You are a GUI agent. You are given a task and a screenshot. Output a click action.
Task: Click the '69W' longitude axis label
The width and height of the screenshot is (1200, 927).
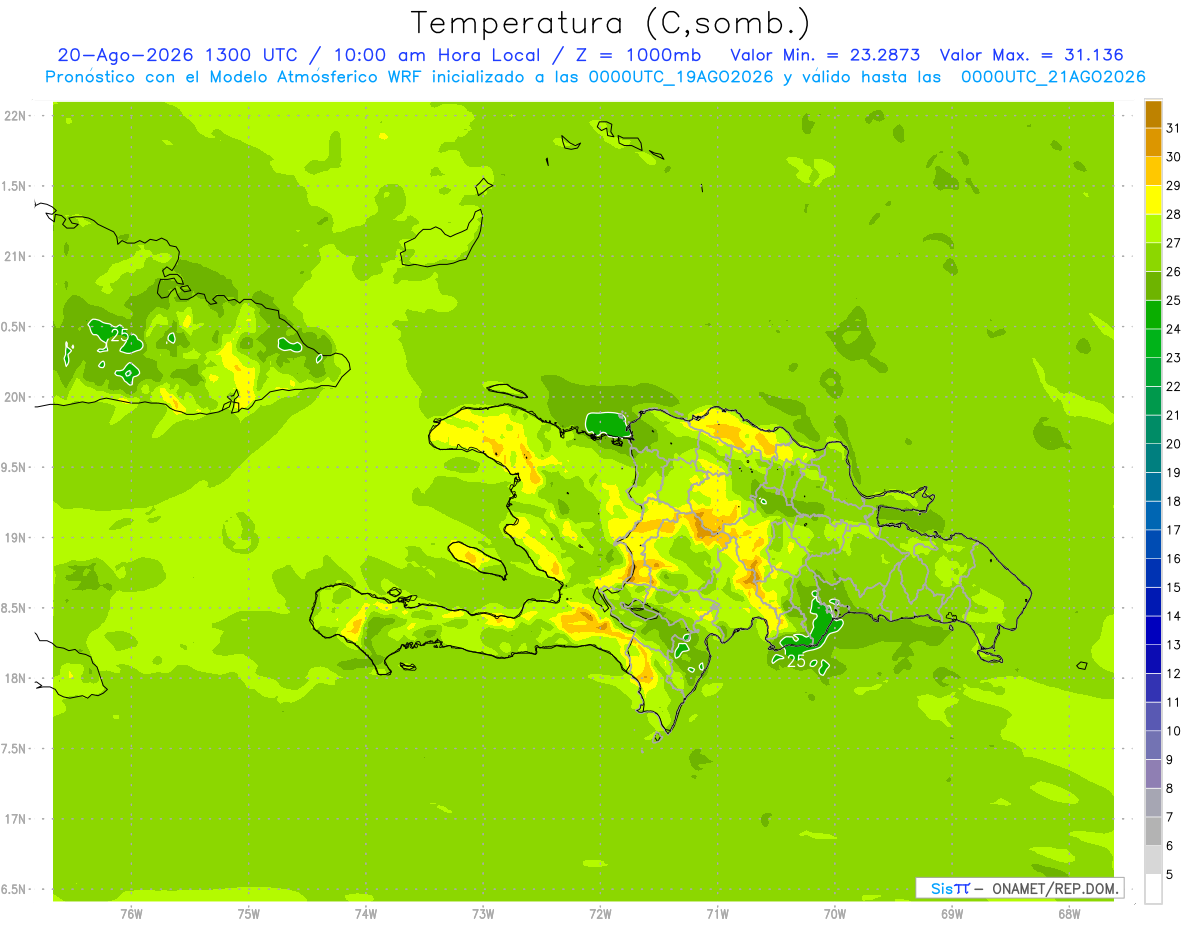[952, 913]
